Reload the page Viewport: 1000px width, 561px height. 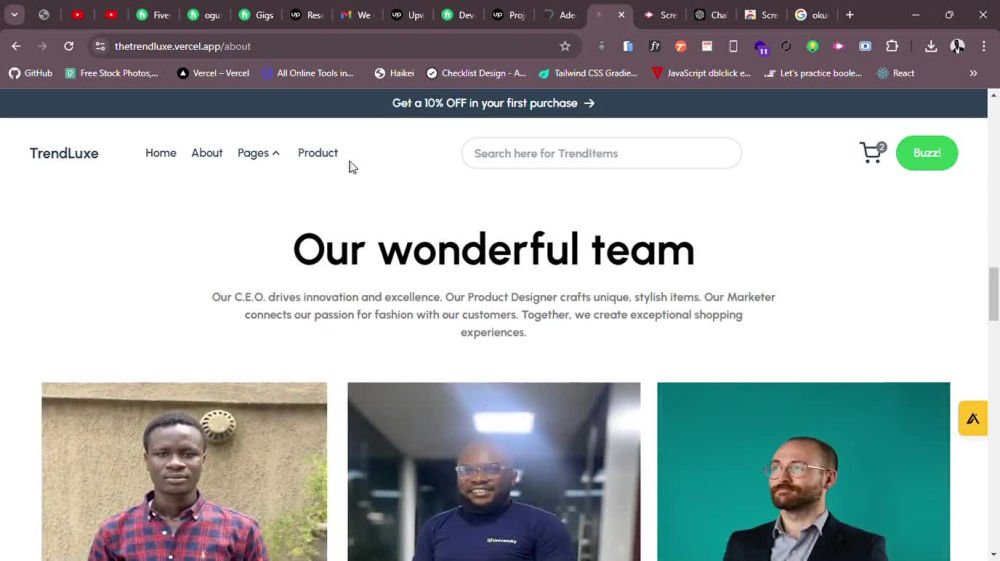pyautogui.click(x=69, y=46)
